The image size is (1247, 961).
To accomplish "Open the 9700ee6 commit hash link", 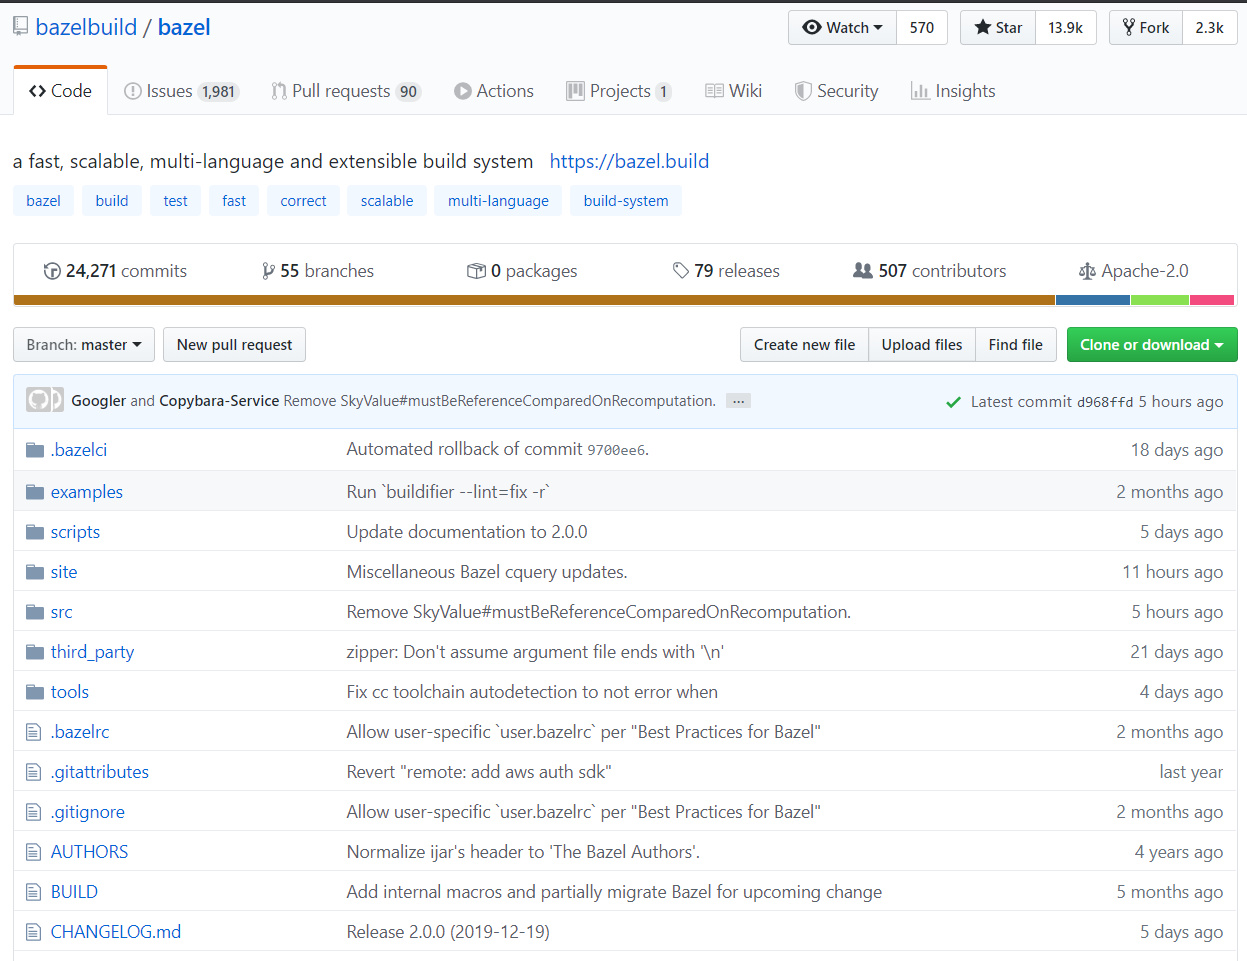I will (x=616, y=451).
